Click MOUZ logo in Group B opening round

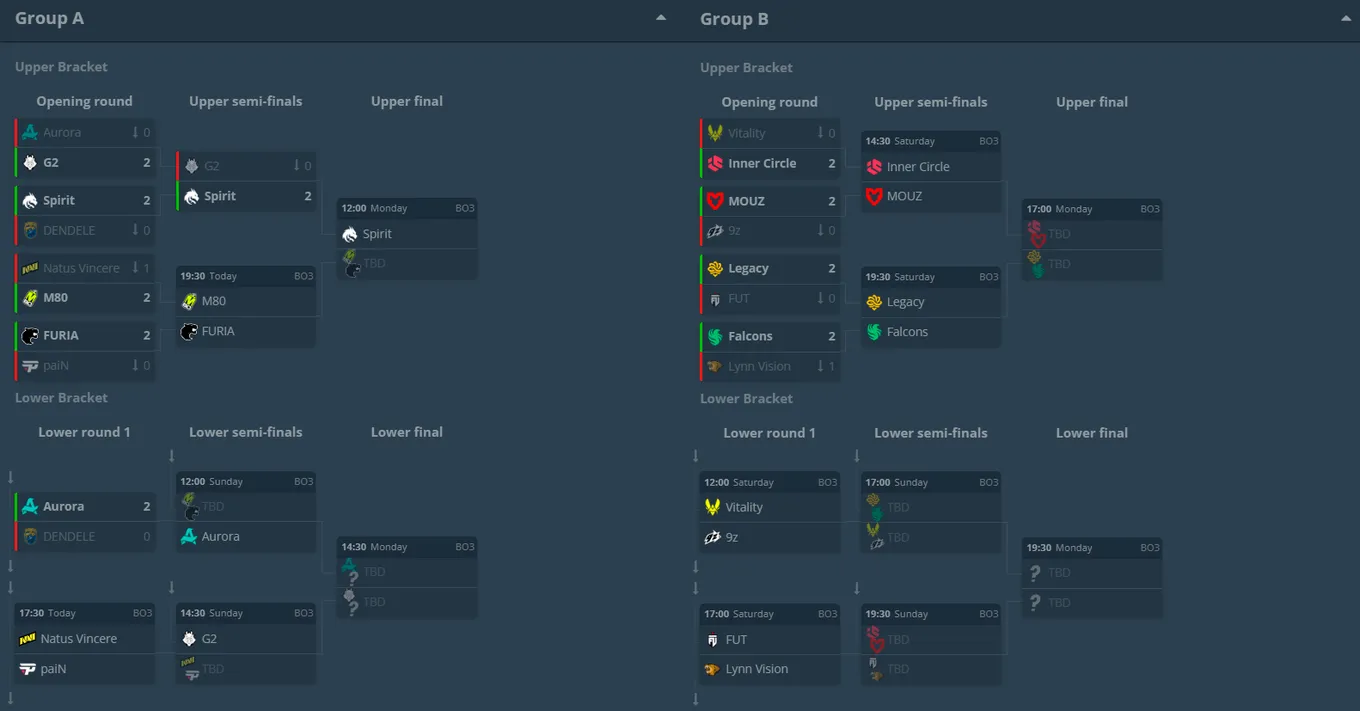pyautogui.click(x=715, y=201)
